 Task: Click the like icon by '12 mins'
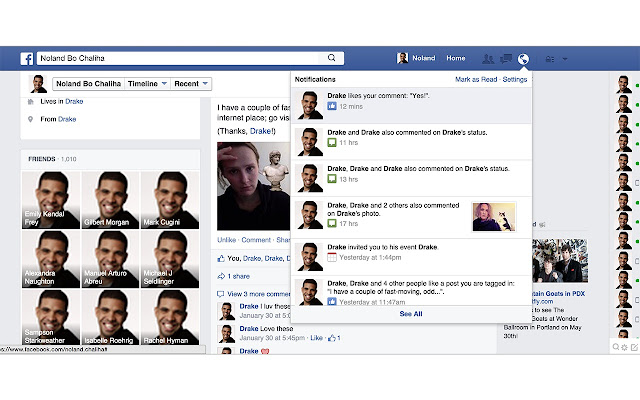click(332, 106)
